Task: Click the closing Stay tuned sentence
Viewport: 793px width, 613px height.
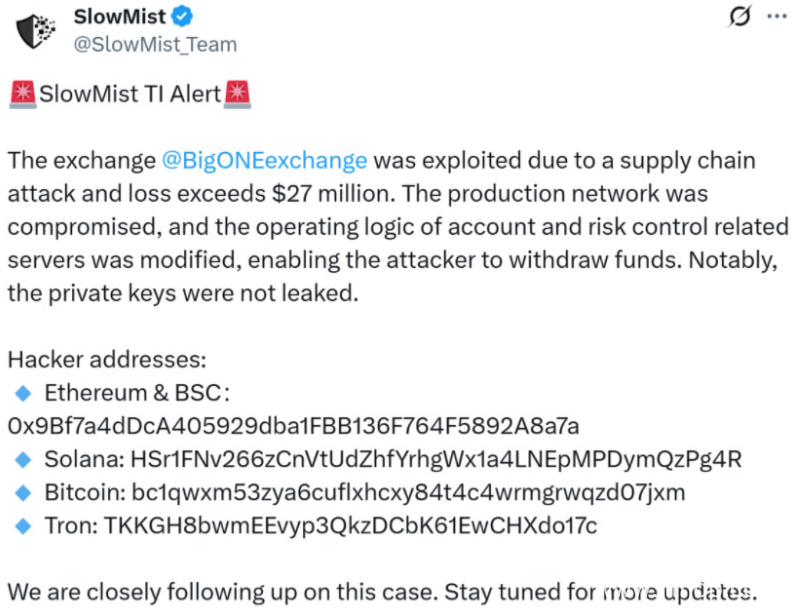Action: tap(380, 590)
